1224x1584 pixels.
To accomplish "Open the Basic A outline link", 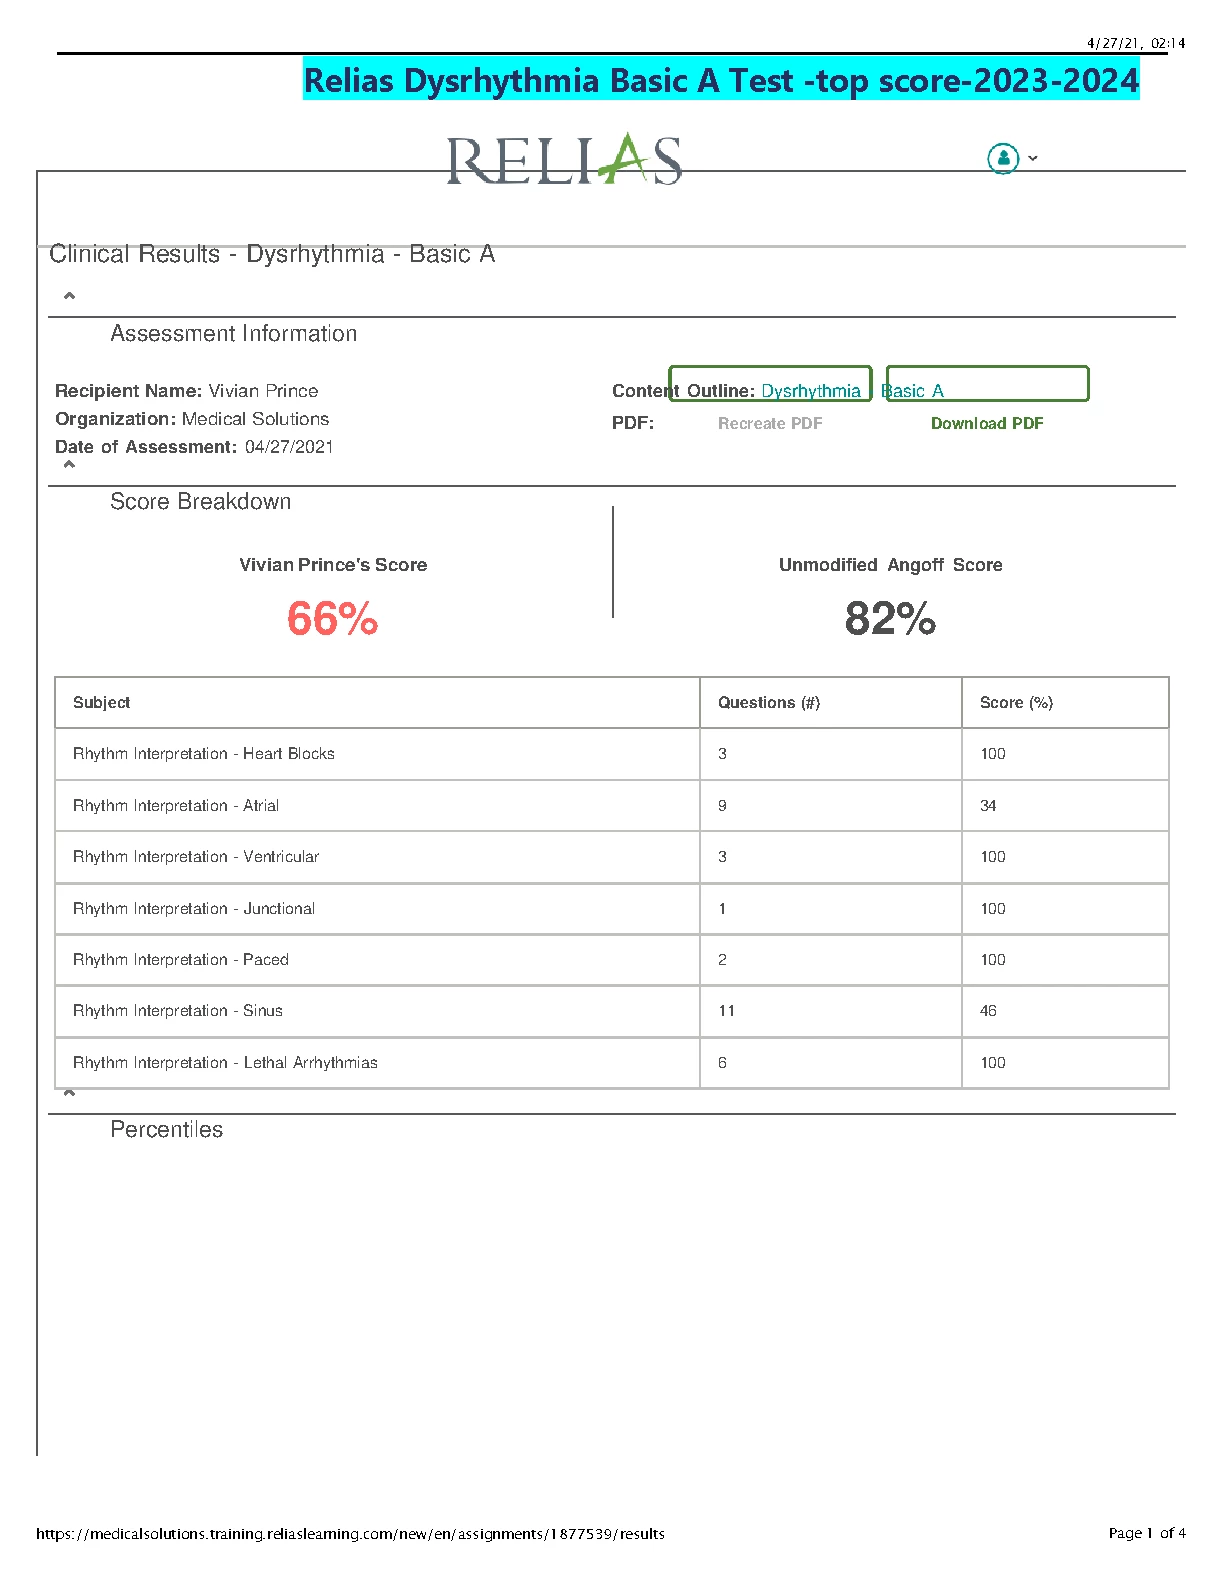I will (x=912, y=391).
